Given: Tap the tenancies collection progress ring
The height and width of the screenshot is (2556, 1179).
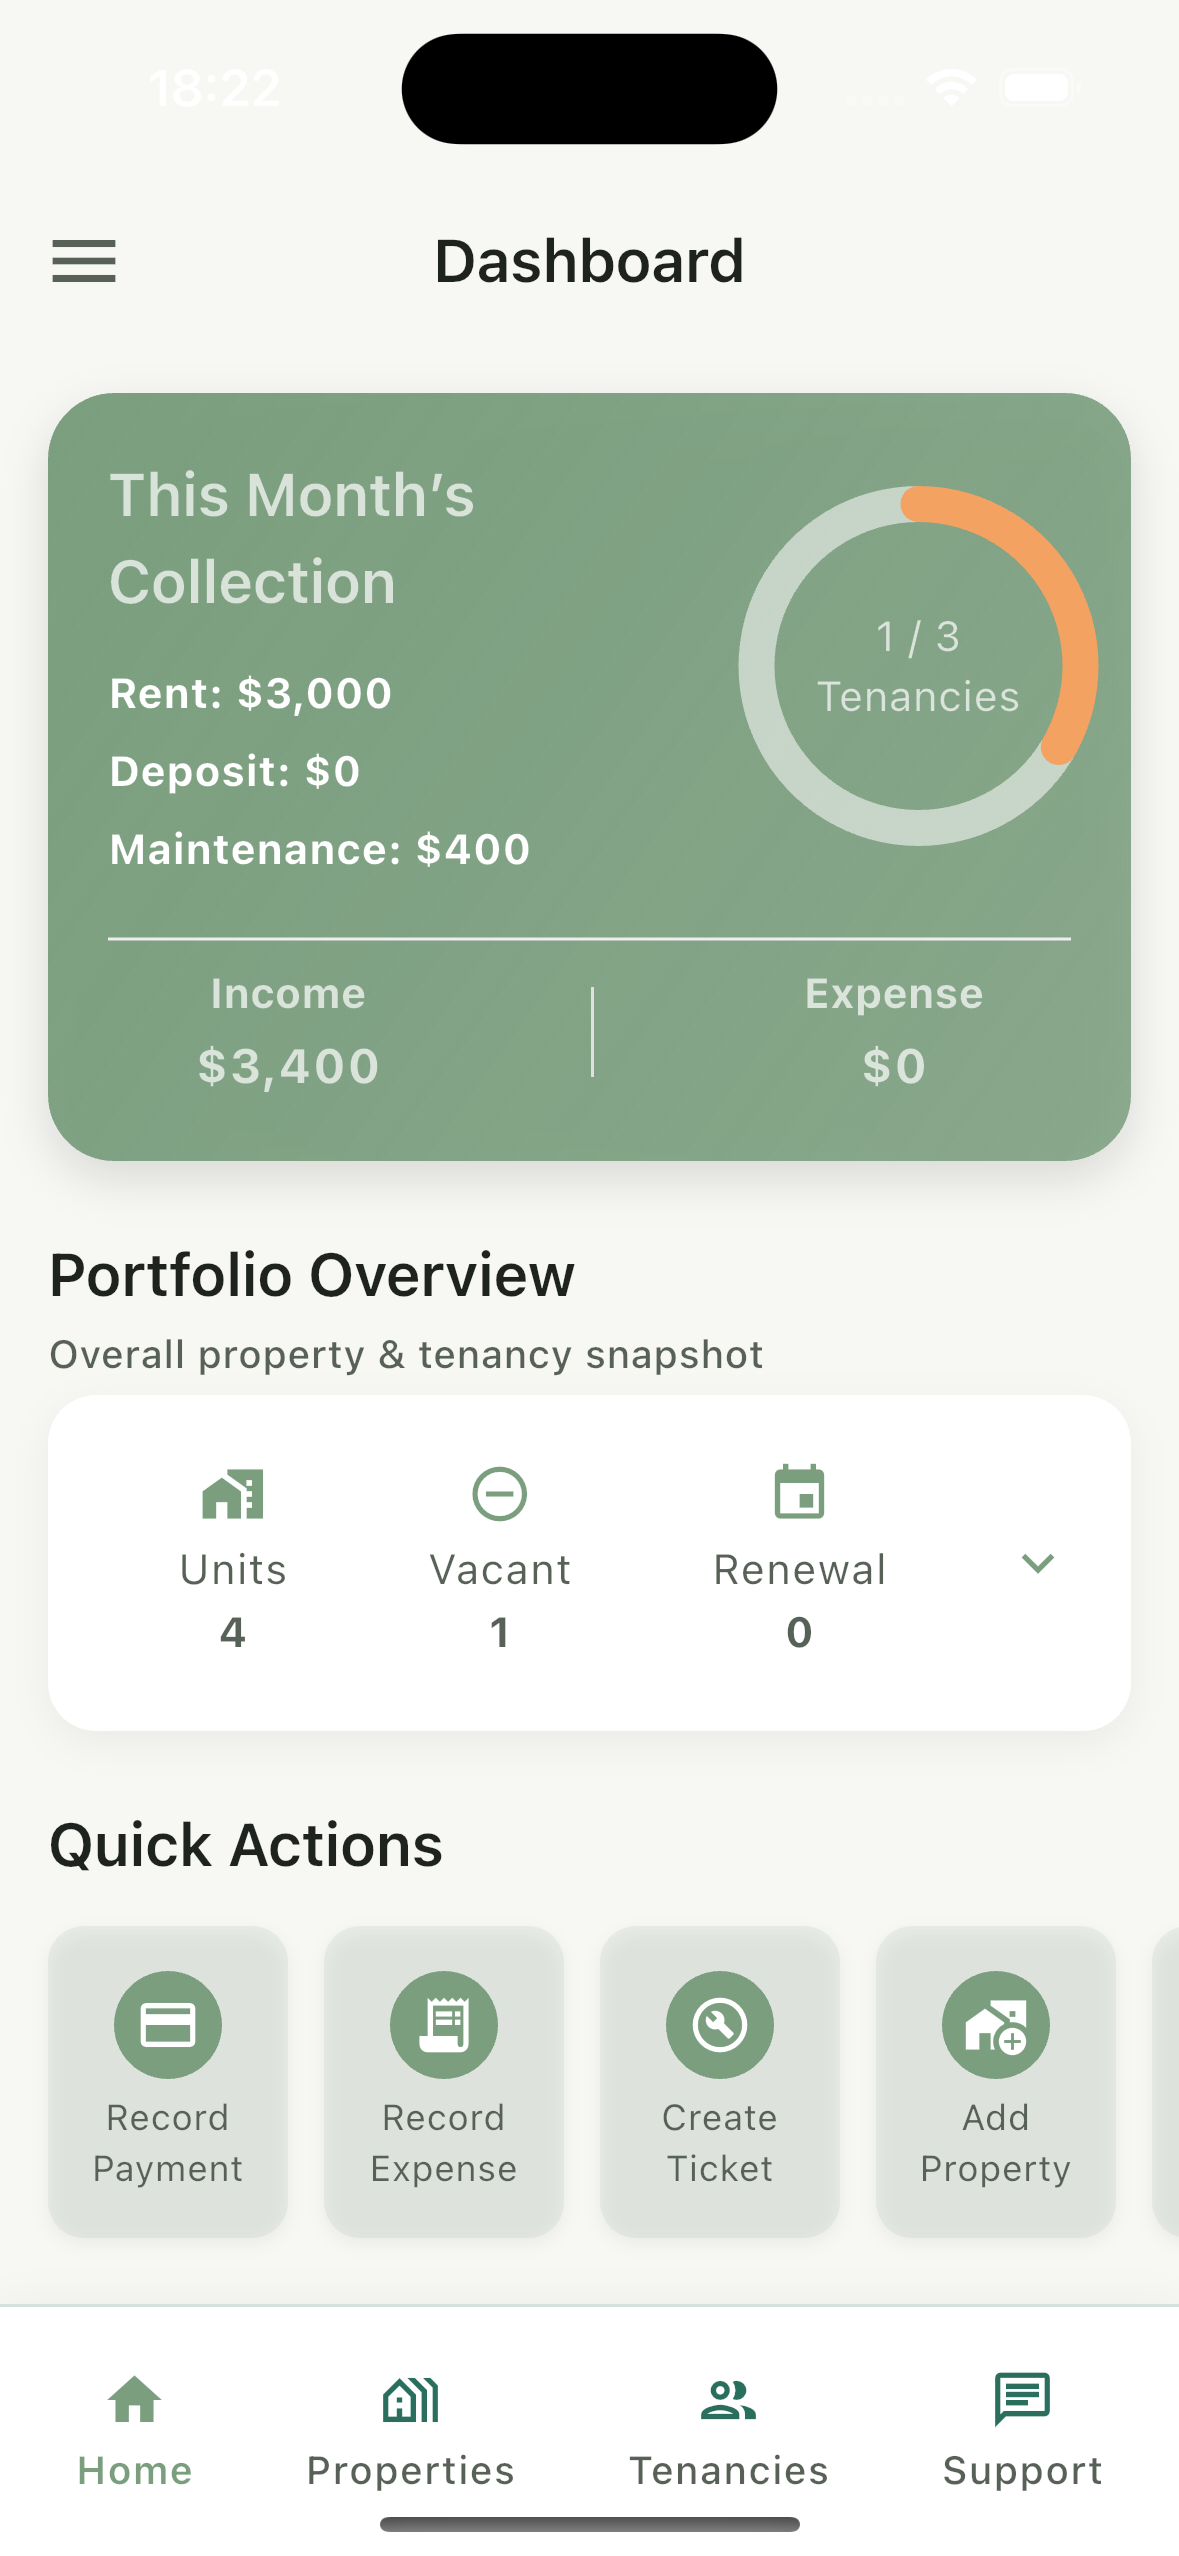Looking at the screenshot, I should pos(918,666).
